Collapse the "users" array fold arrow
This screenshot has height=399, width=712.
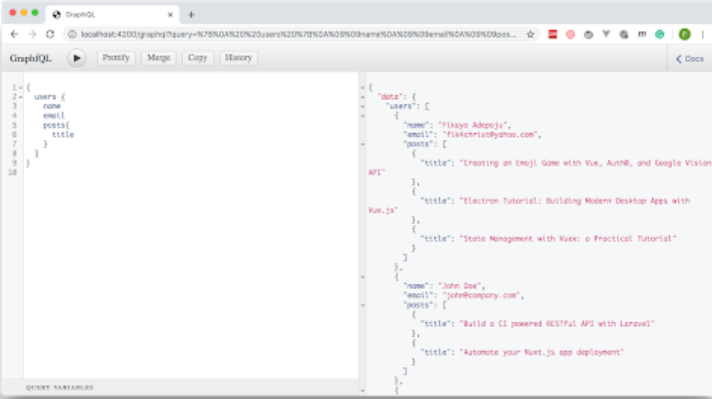coord(362,106)
